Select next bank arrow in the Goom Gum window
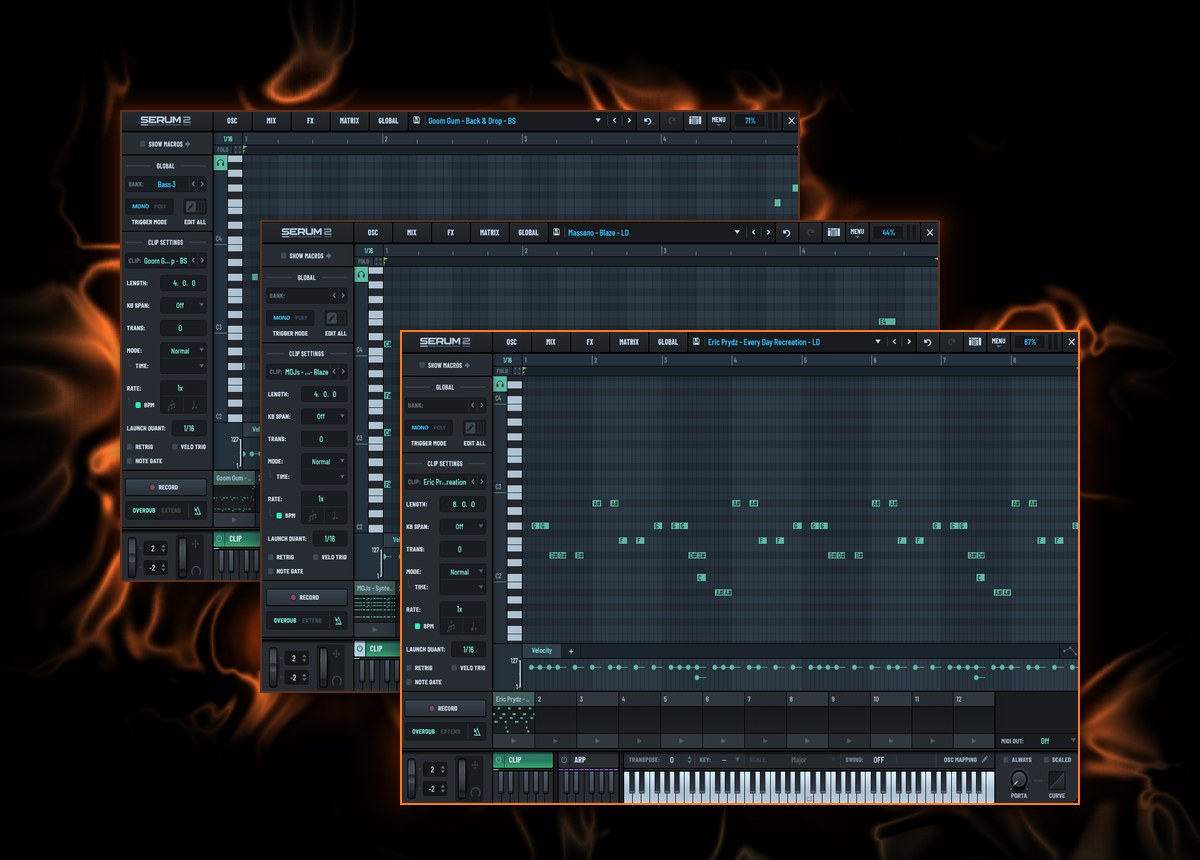The image size is (1200, 860). point(203,184)
